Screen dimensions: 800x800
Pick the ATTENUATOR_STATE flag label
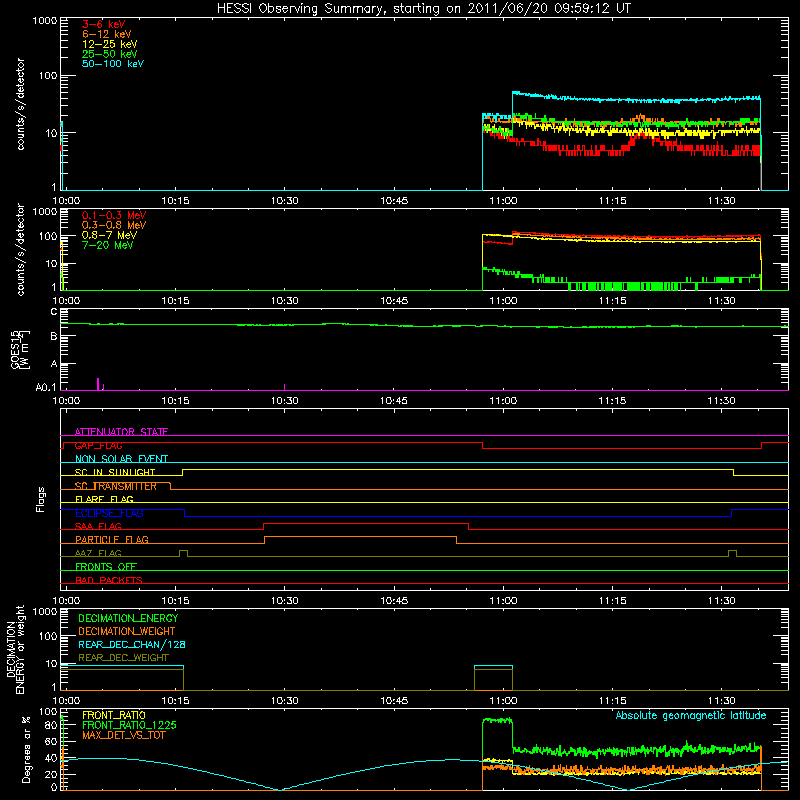pos(121,432)
